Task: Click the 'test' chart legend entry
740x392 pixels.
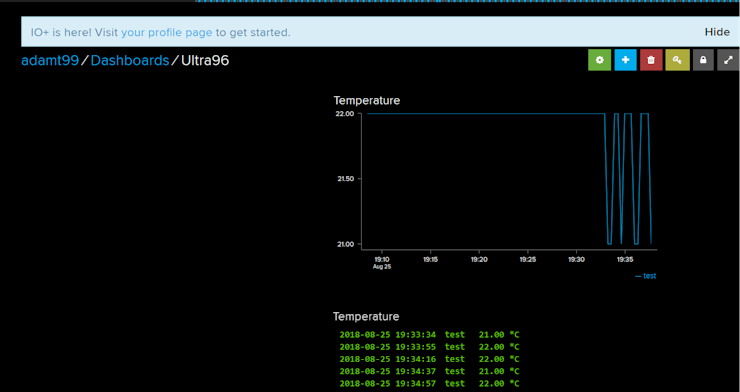Action: [x=646, y=276]
